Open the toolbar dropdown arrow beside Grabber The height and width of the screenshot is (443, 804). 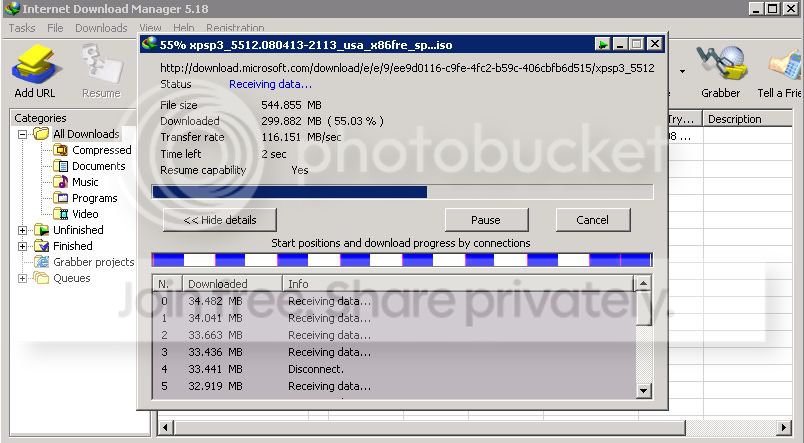(682, 71)
